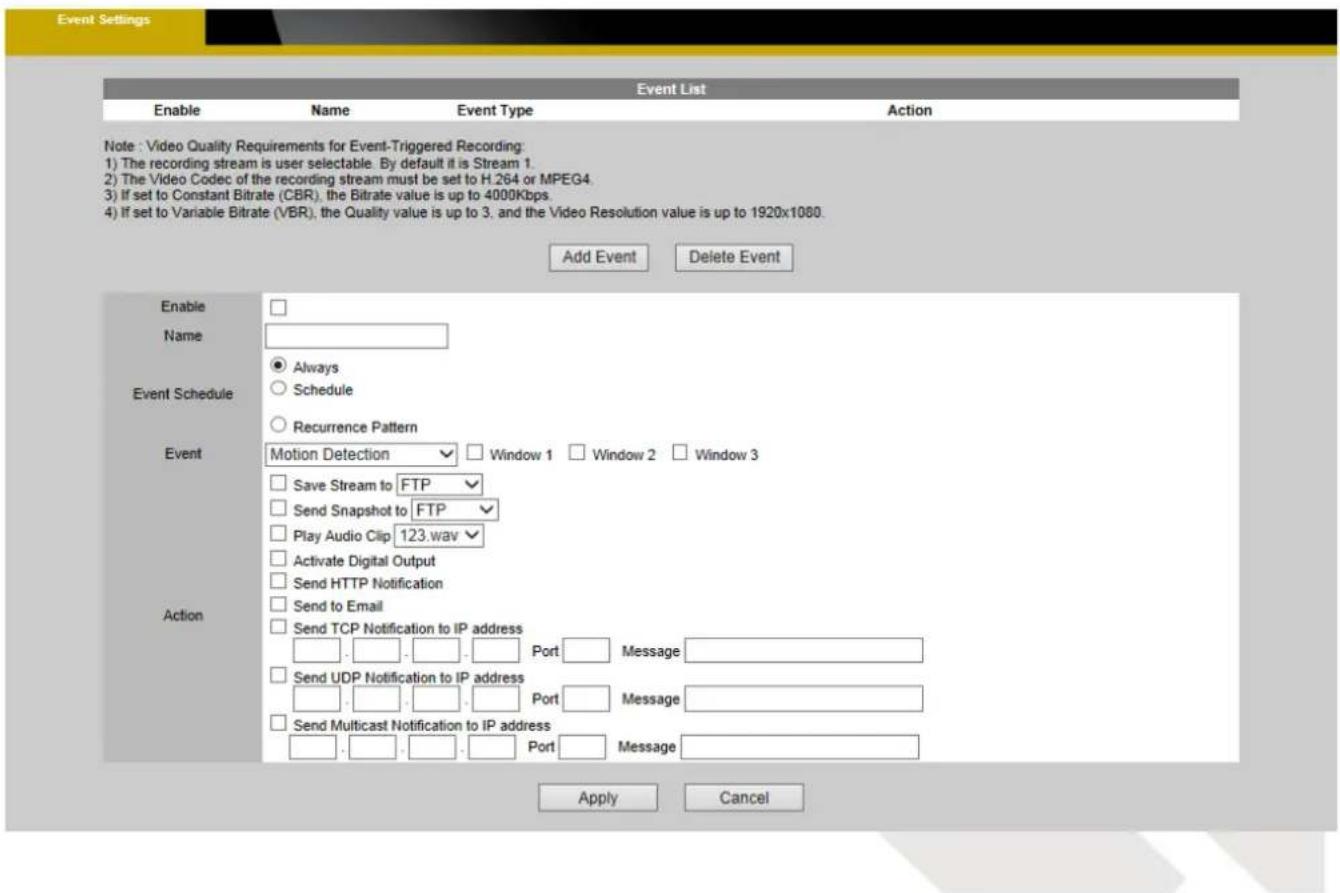
Task: Cancel the event settings changes
Action: [744, 798]
